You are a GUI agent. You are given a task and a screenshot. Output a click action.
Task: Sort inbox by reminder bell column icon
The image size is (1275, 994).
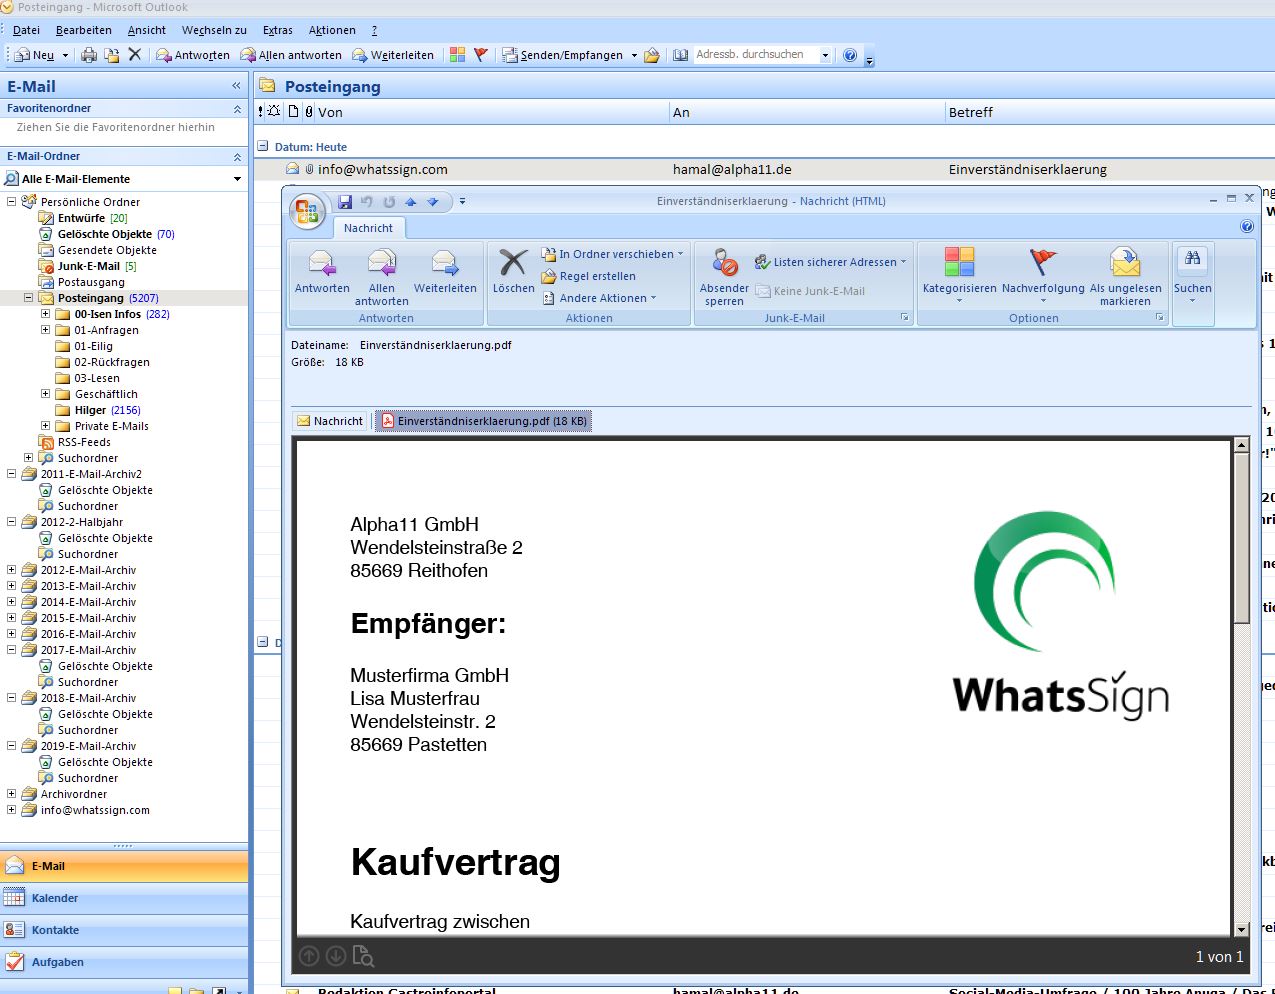(x=274, y=112)
